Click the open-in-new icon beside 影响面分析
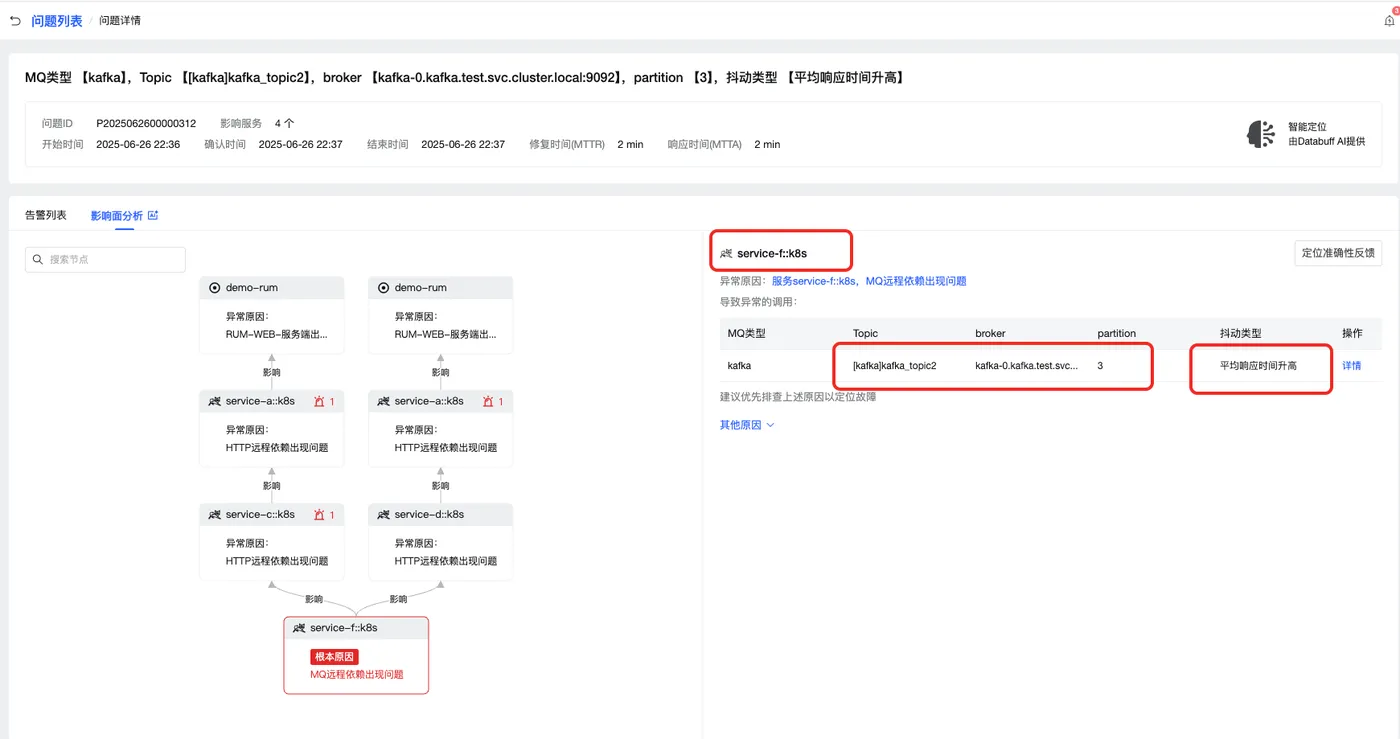The width and height of the screenshot is (1400, 739). [x=153, y=215]
